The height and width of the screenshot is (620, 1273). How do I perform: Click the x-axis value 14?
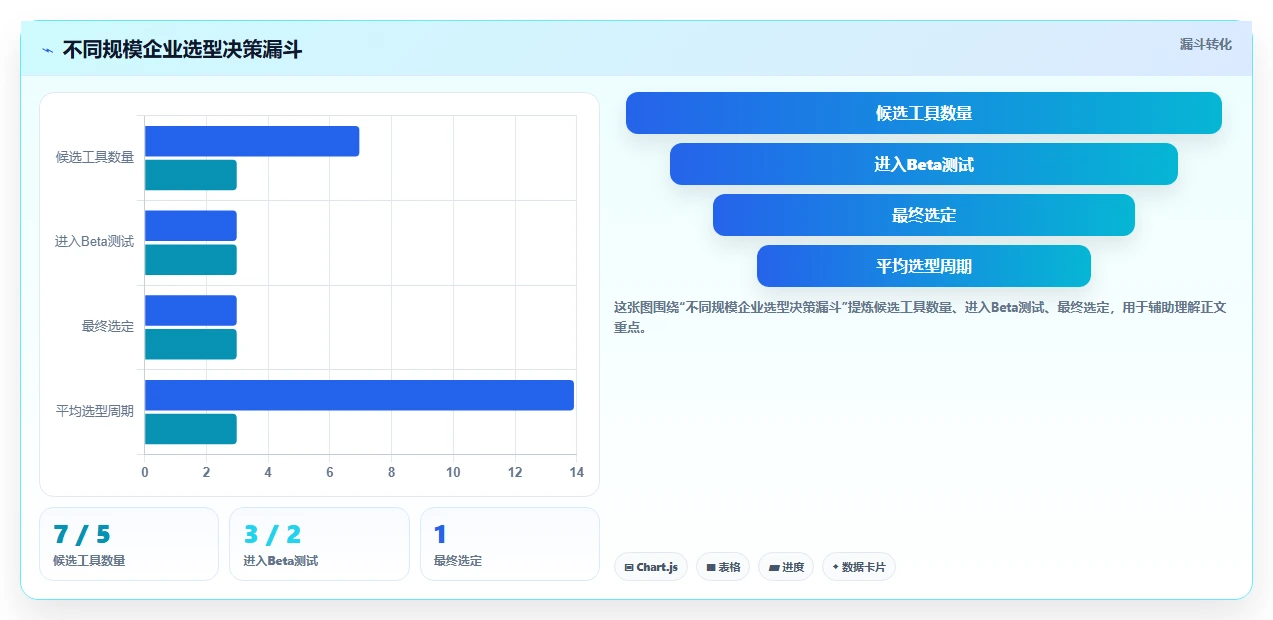(576, 472)
